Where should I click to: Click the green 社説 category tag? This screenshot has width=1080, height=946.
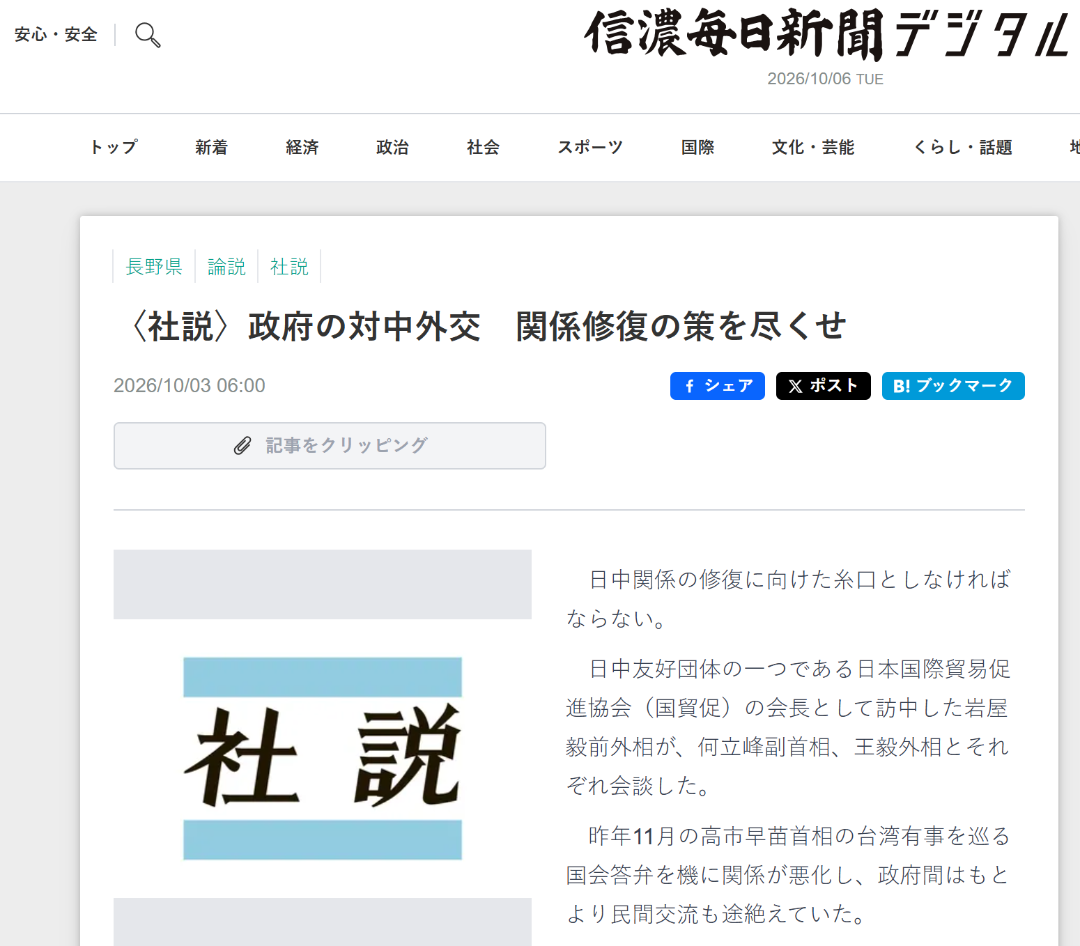coord(289,267)
